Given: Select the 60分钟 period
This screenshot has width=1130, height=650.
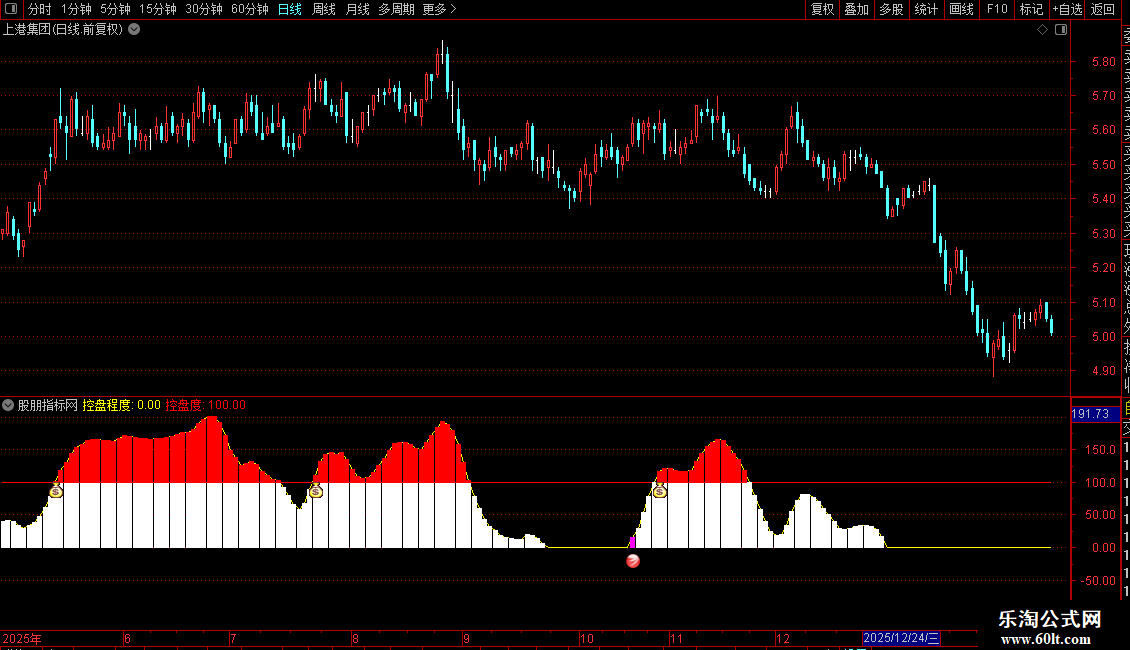Looking at the screenshot, I should (x=250, y=9).
